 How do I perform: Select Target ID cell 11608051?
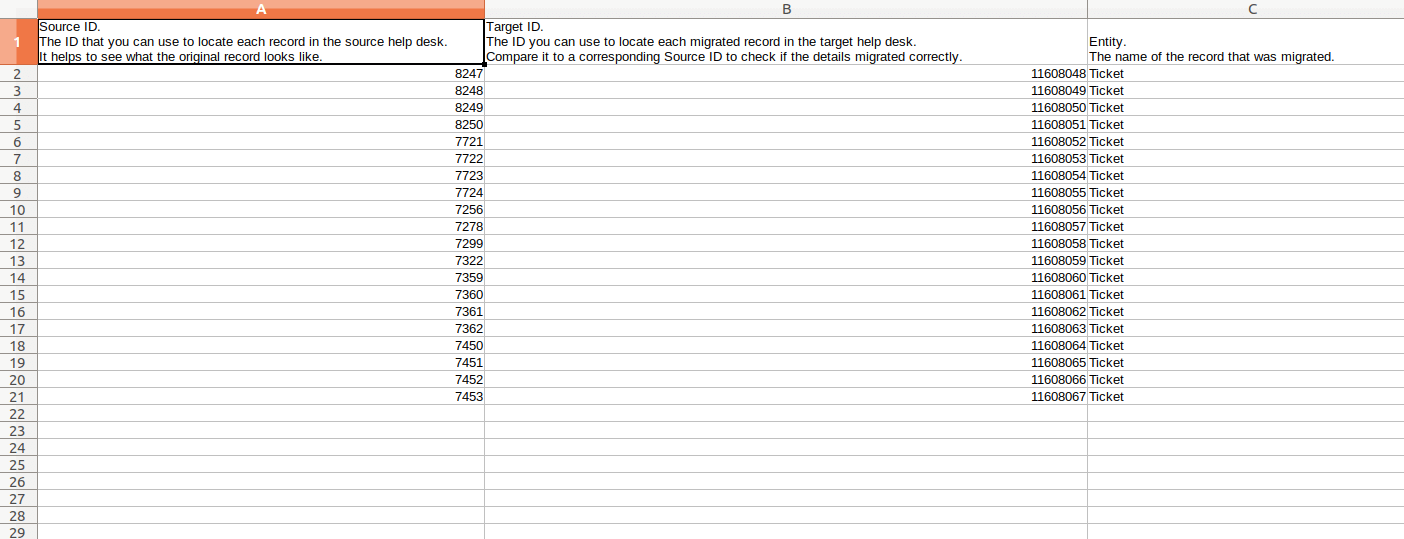click(786, 125)
